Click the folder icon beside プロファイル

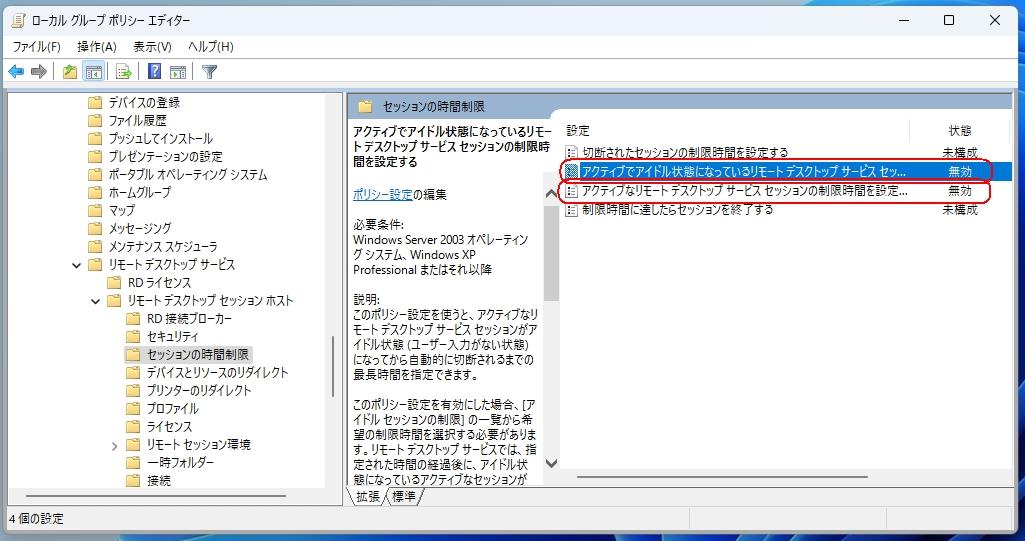pyautogui.click(x=133, y=408)
